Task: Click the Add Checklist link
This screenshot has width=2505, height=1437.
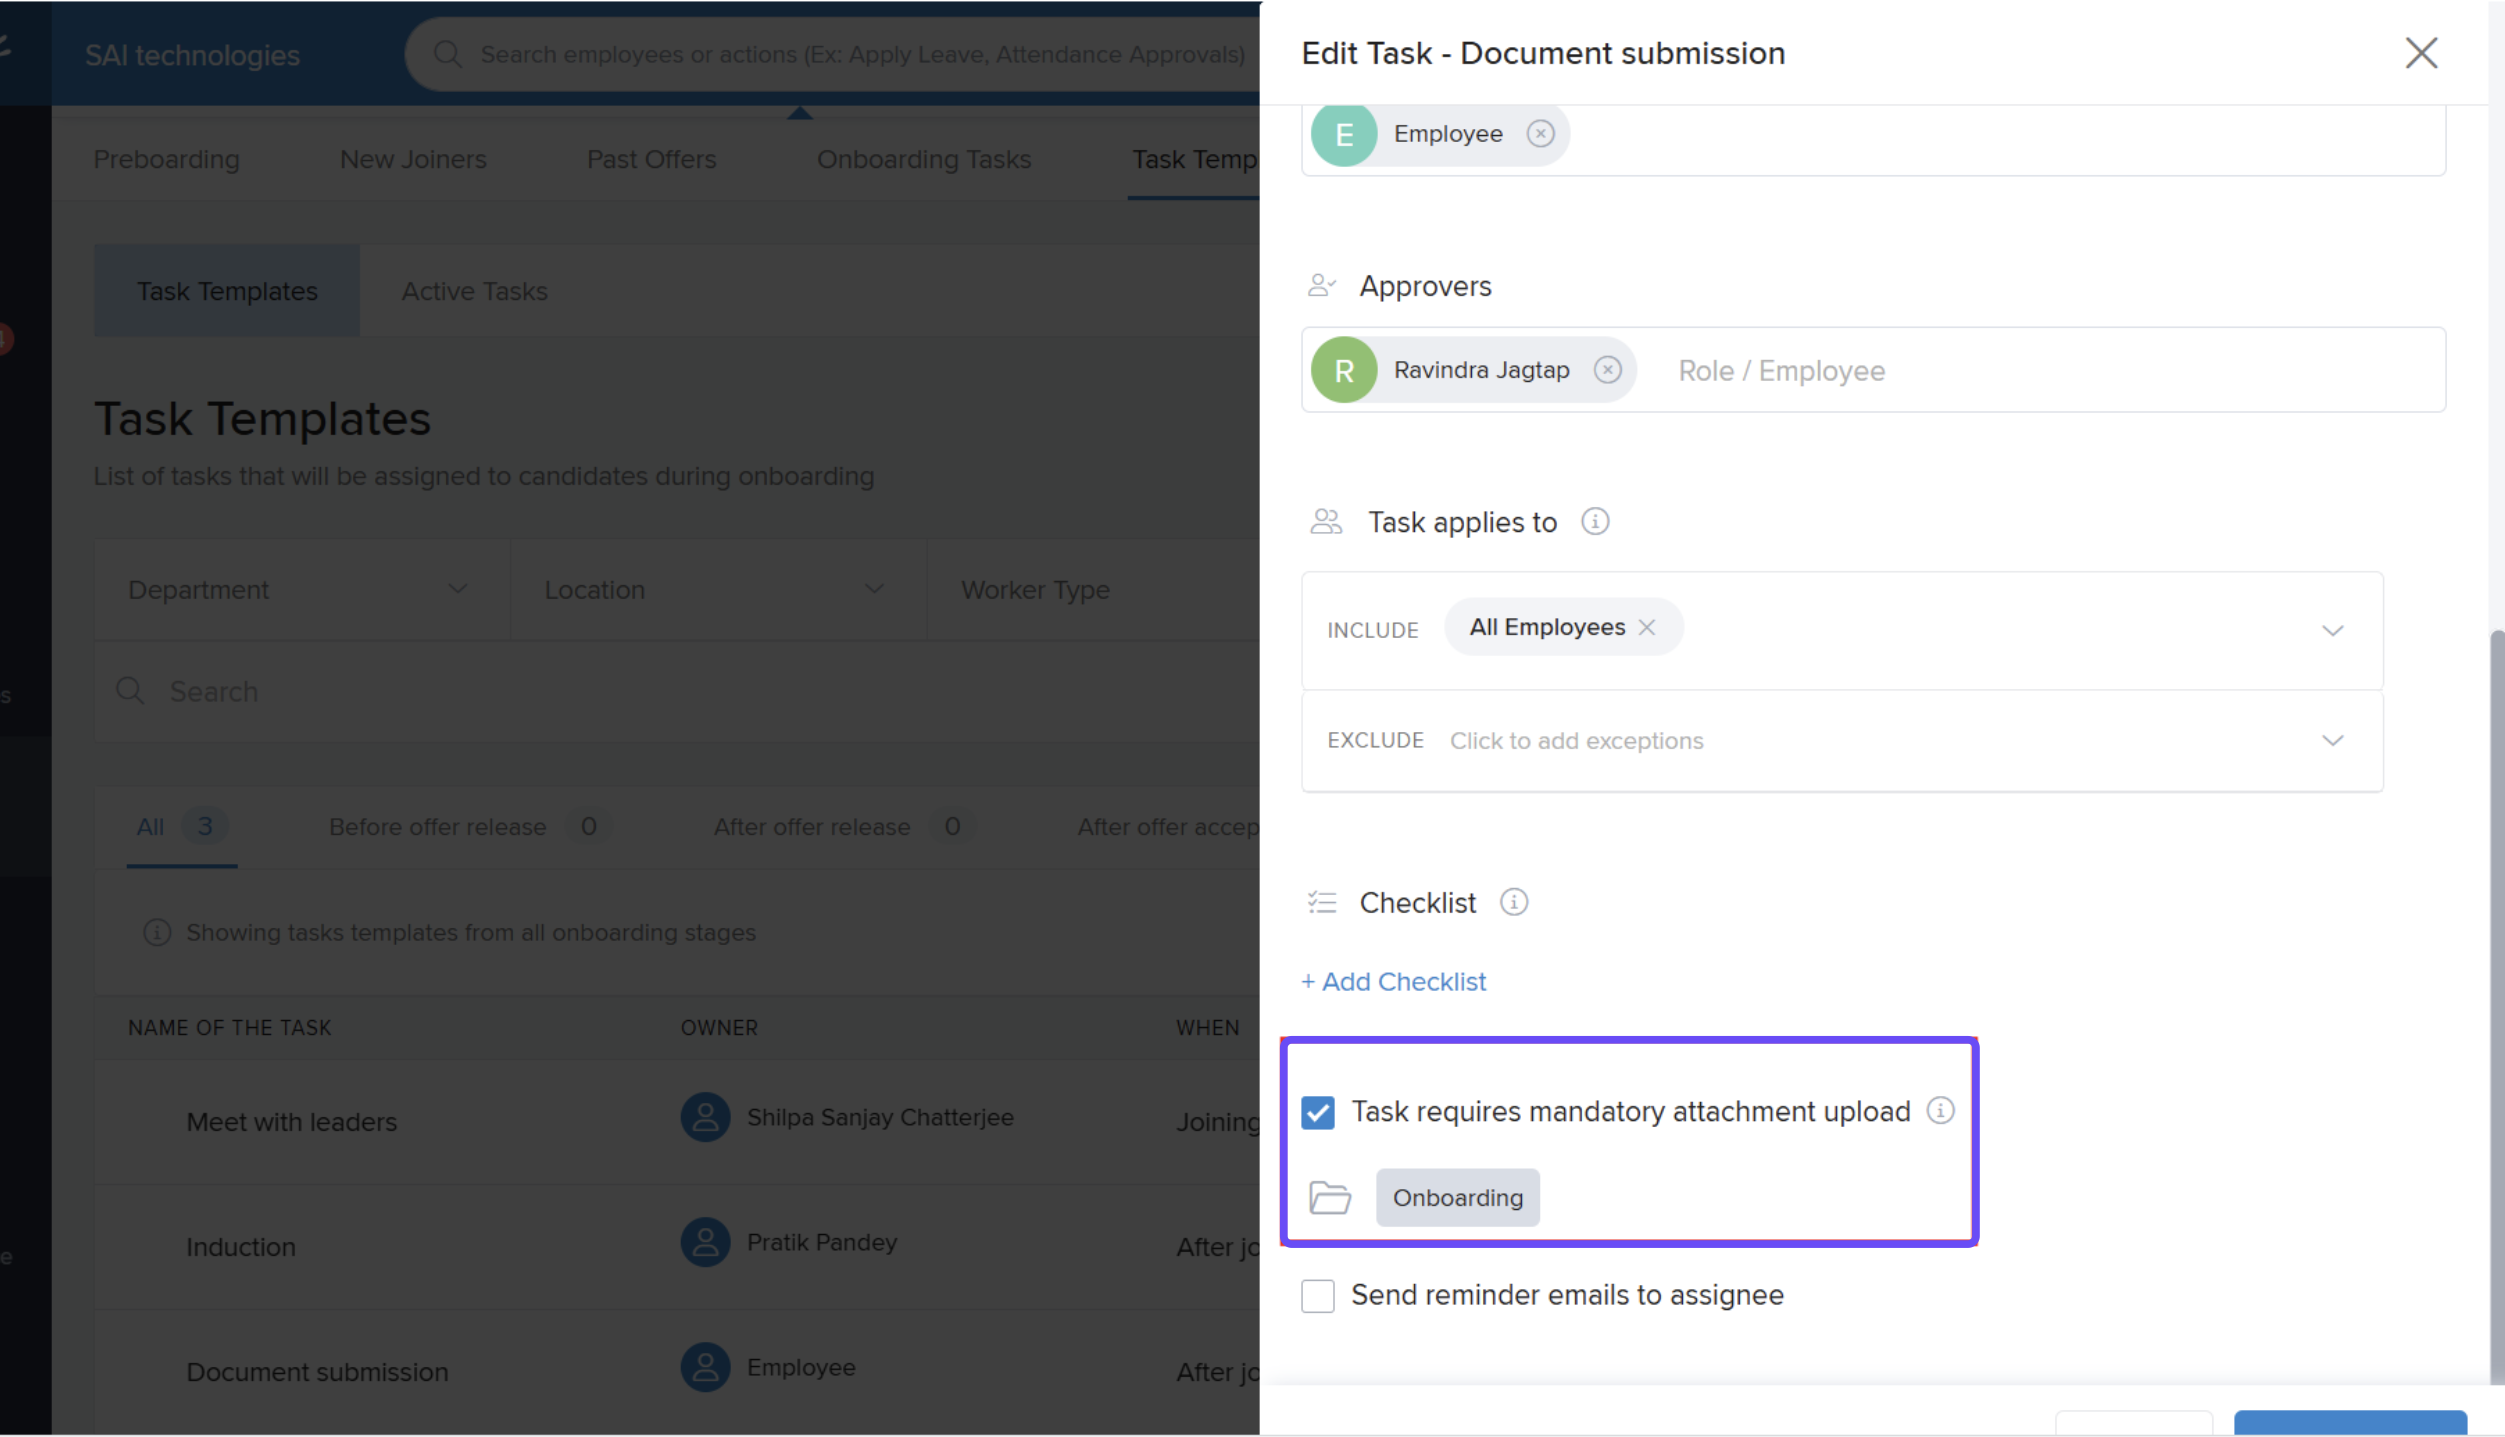Action: click(x=1394, y=981)
